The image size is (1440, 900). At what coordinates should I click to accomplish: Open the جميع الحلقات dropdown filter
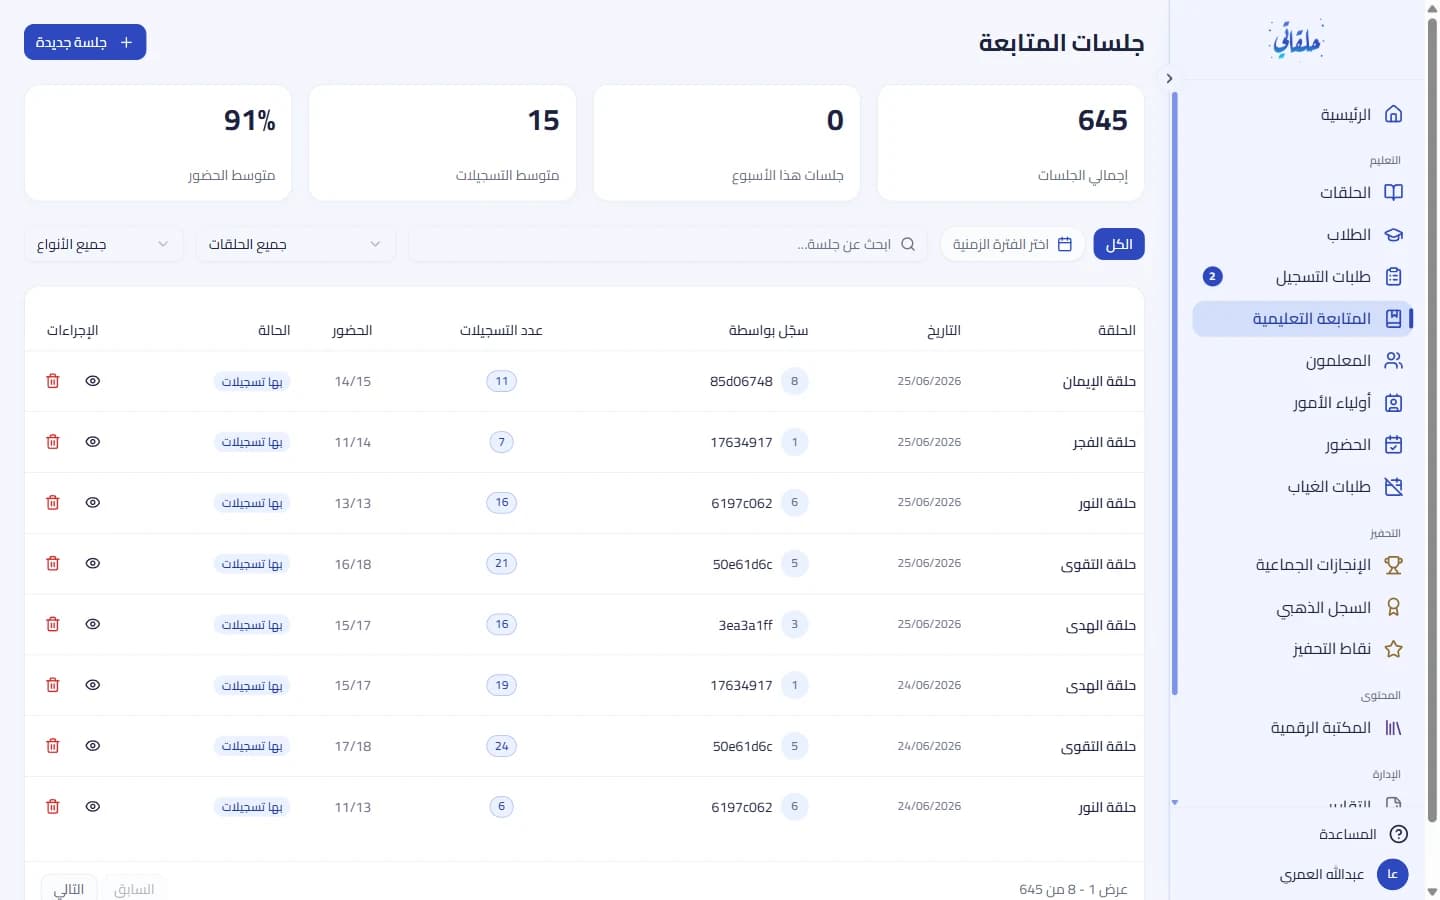click(296, 244)
